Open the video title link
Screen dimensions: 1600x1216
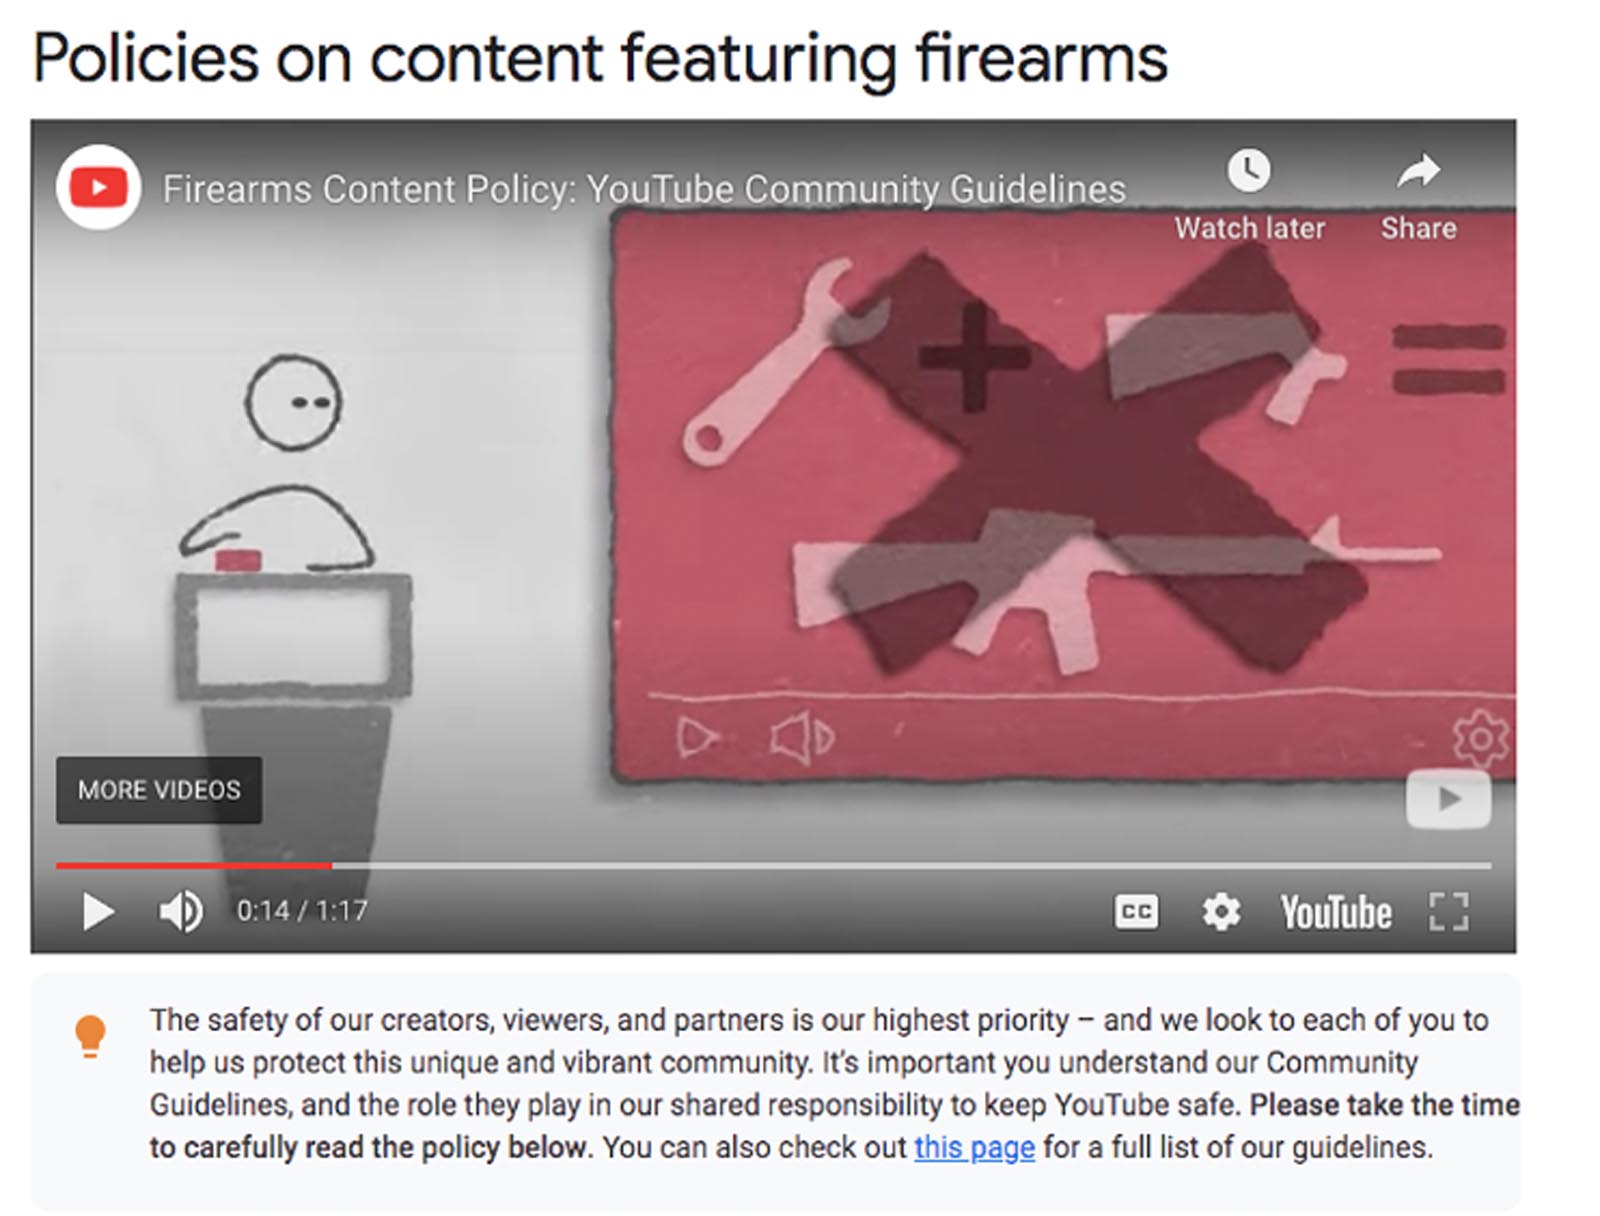pyautogui.click(x=644, y=189)
